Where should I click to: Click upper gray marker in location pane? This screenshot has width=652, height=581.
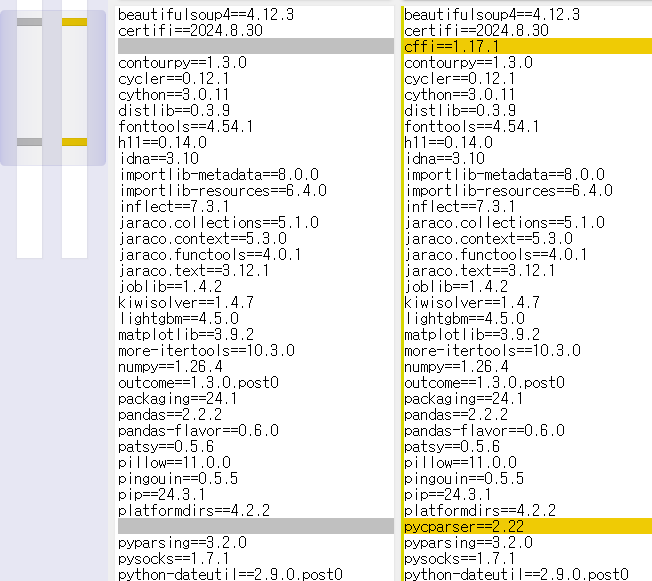[x=30, y=22]
